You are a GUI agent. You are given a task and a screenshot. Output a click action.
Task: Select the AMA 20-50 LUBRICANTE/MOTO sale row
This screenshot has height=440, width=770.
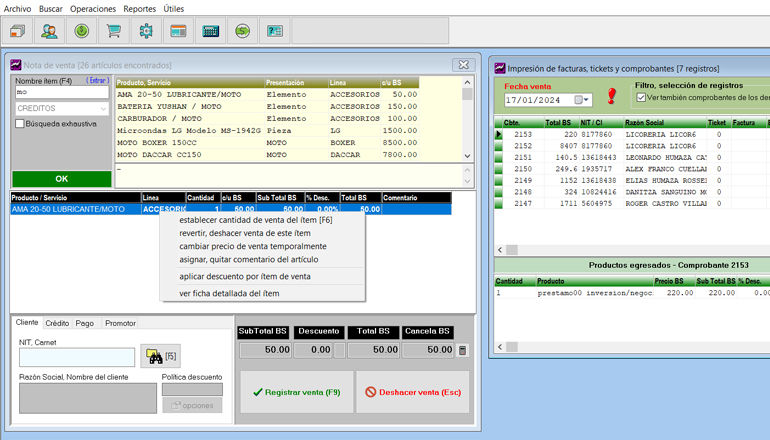(x=231, y=209)
